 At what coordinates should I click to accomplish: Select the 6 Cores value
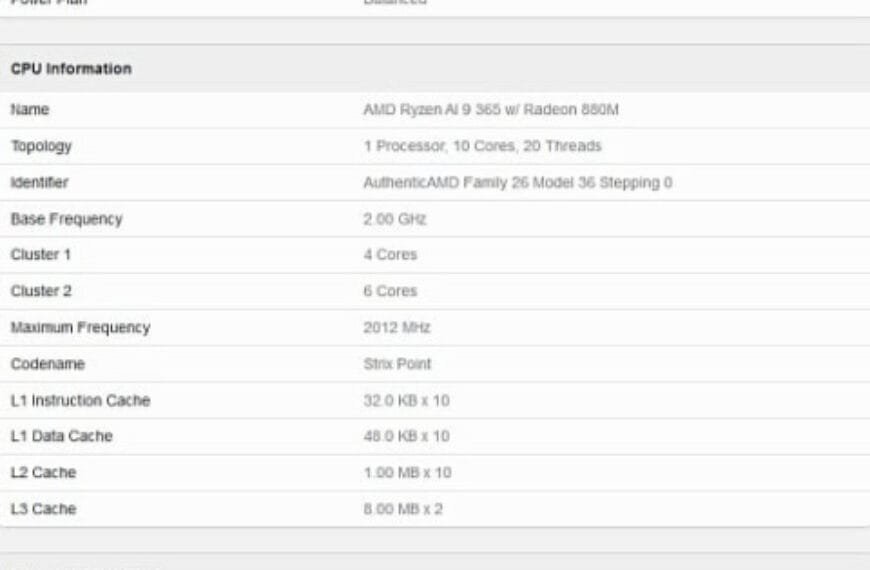point(390,291)
